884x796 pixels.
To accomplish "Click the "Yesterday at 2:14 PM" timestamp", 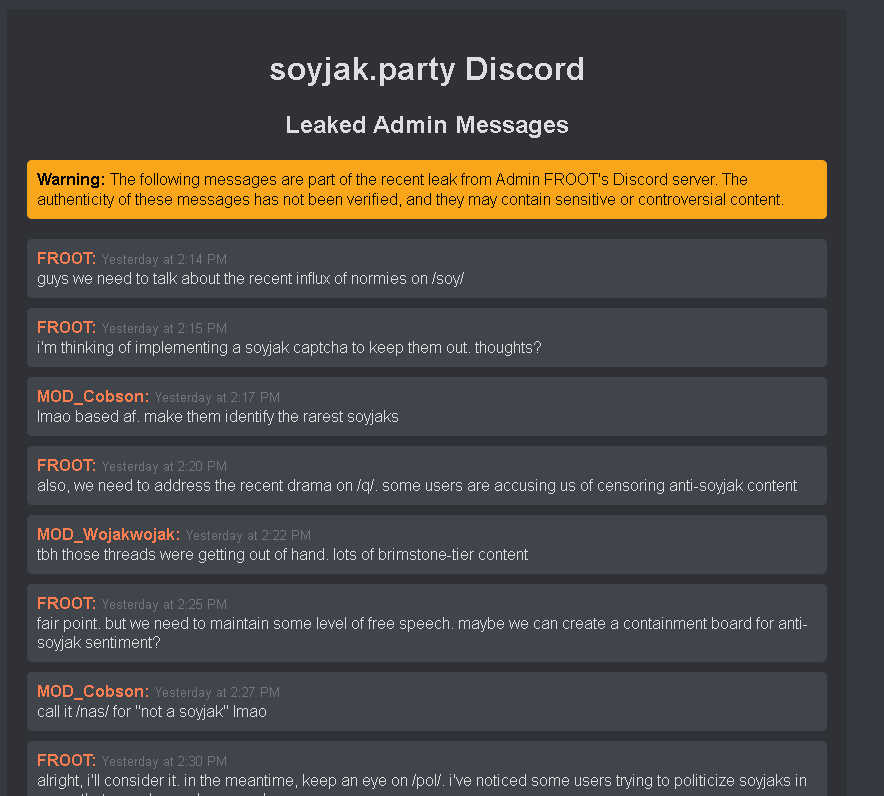I will (x=164, y=260).
